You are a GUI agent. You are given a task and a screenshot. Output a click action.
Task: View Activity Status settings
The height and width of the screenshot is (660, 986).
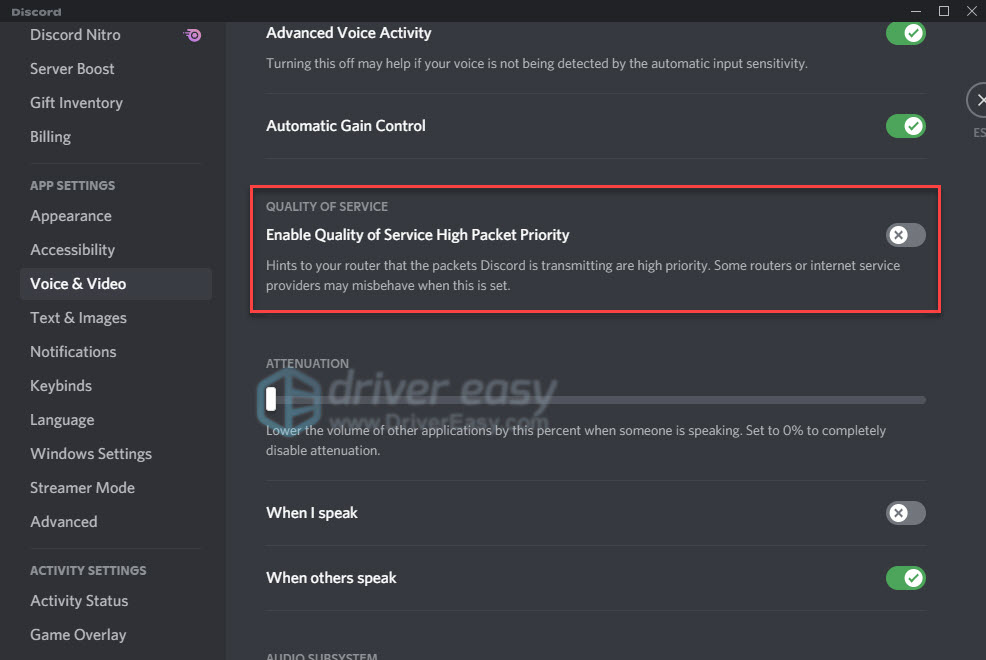pos(79,600)
